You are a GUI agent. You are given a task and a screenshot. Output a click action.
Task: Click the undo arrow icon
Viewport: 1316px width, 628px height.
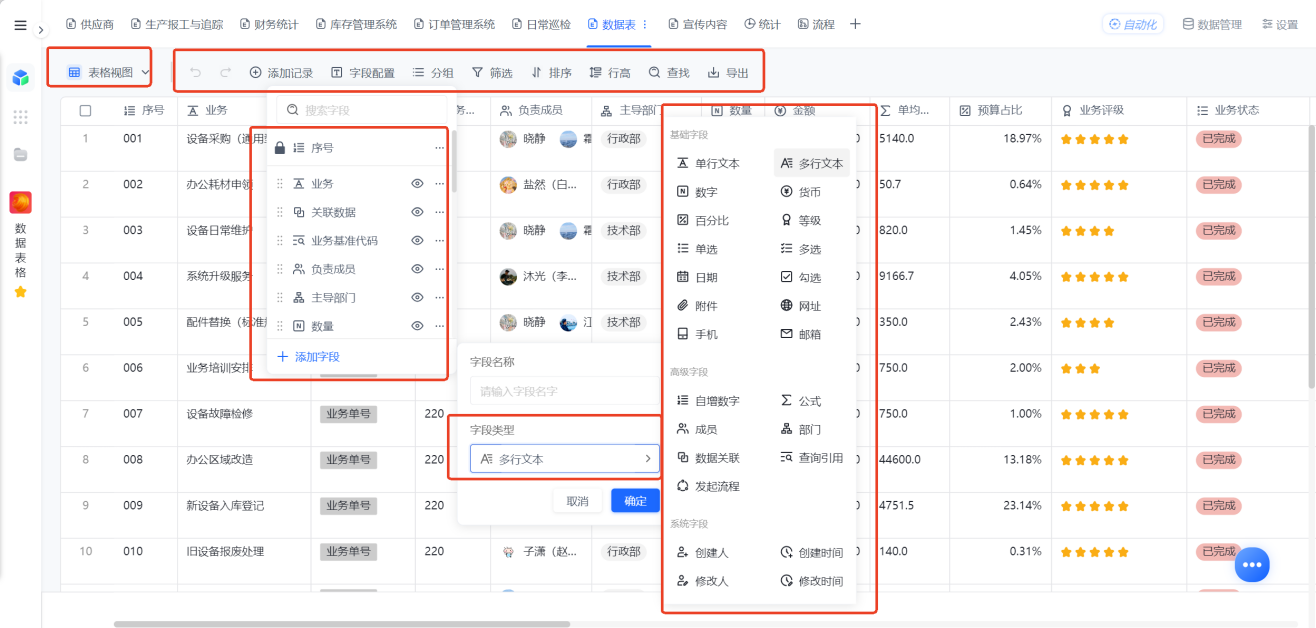point(195,73)
